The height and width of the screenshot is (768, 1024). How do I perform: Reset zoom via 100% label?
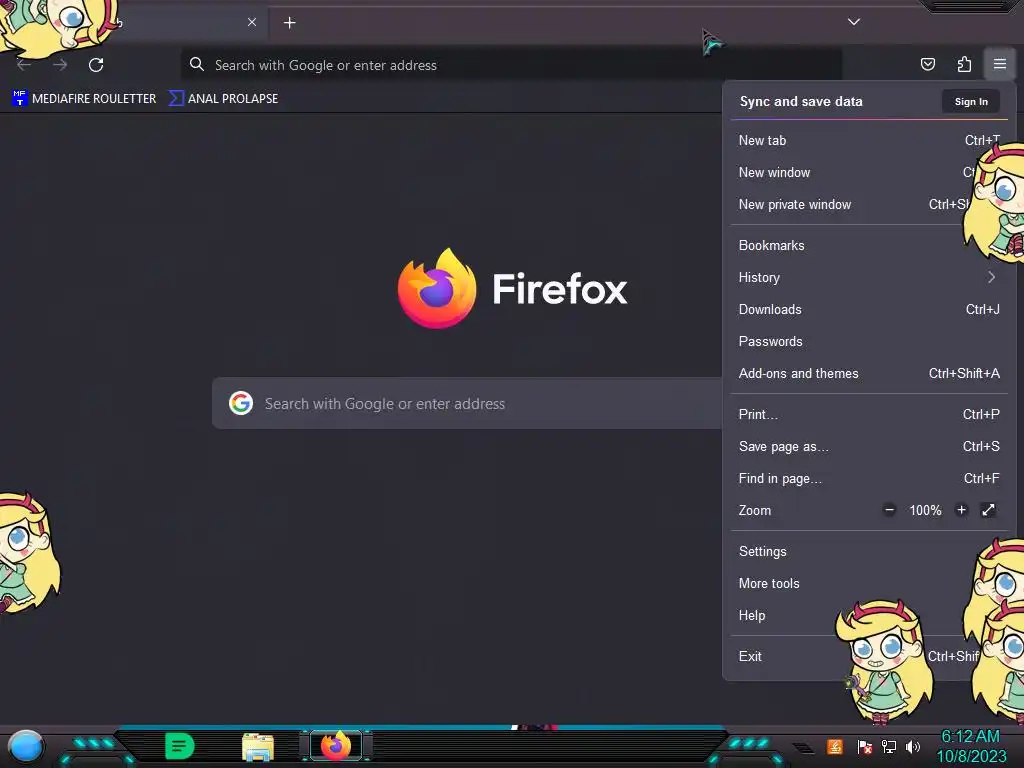pos(925,511)
